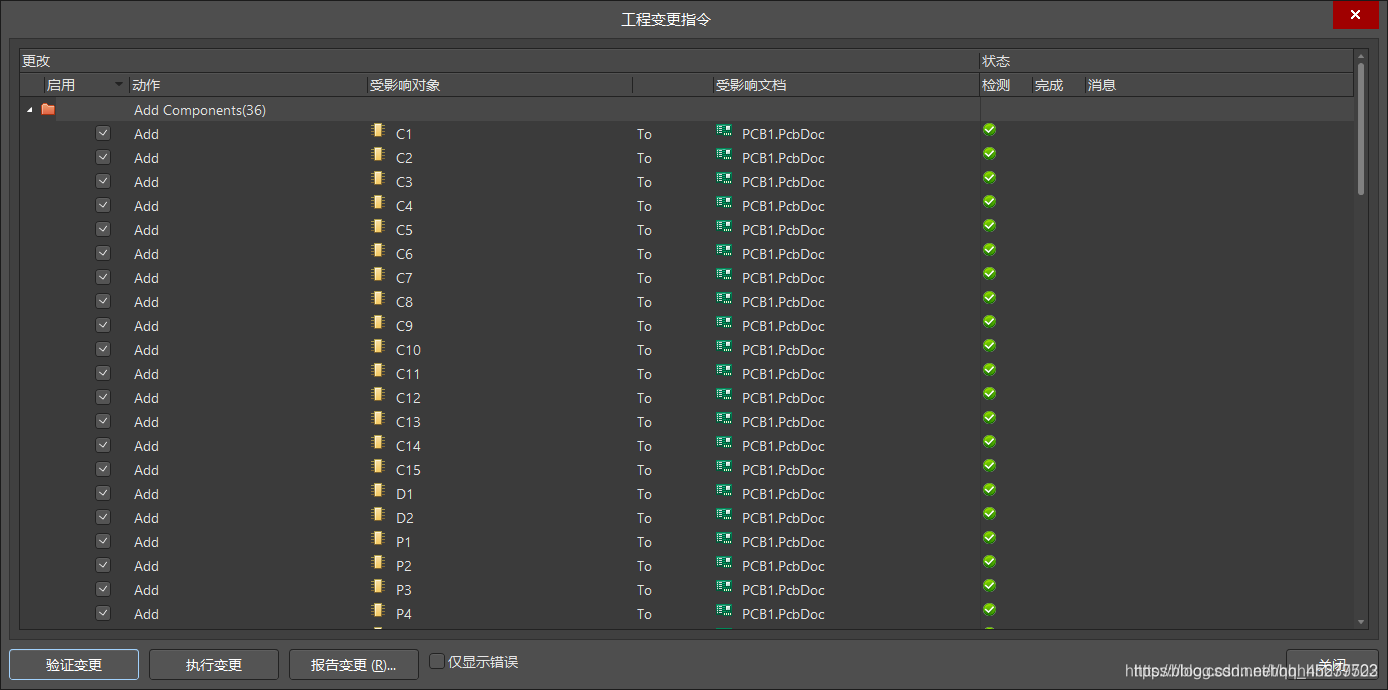Click the component icon for C10
Image resolution: width=1388 pixels, height=690 pixels.
(x=378, y=346)
